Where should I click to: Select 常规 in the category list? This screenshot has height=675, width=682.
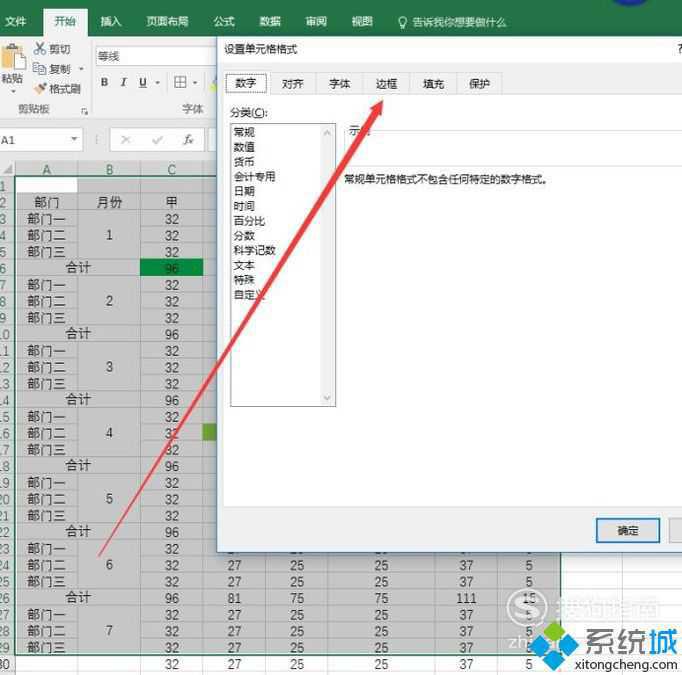click(244, 132)
